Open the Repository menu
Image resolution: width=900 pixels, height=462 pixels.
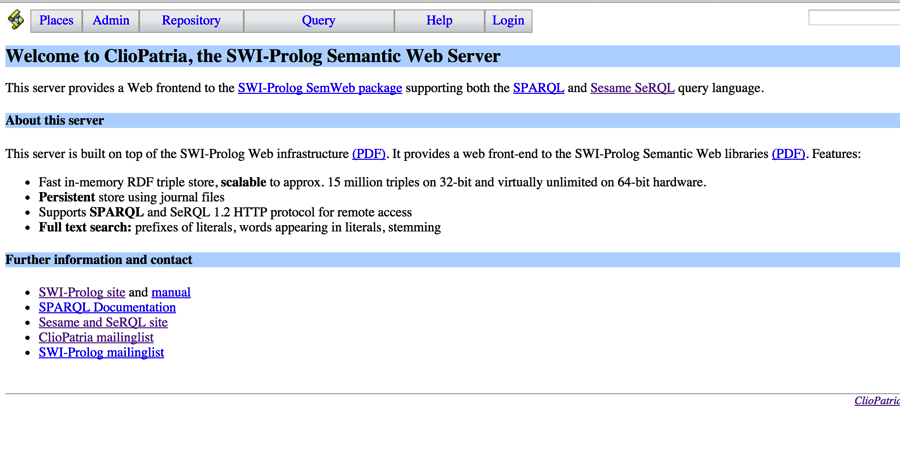[191, 21]
